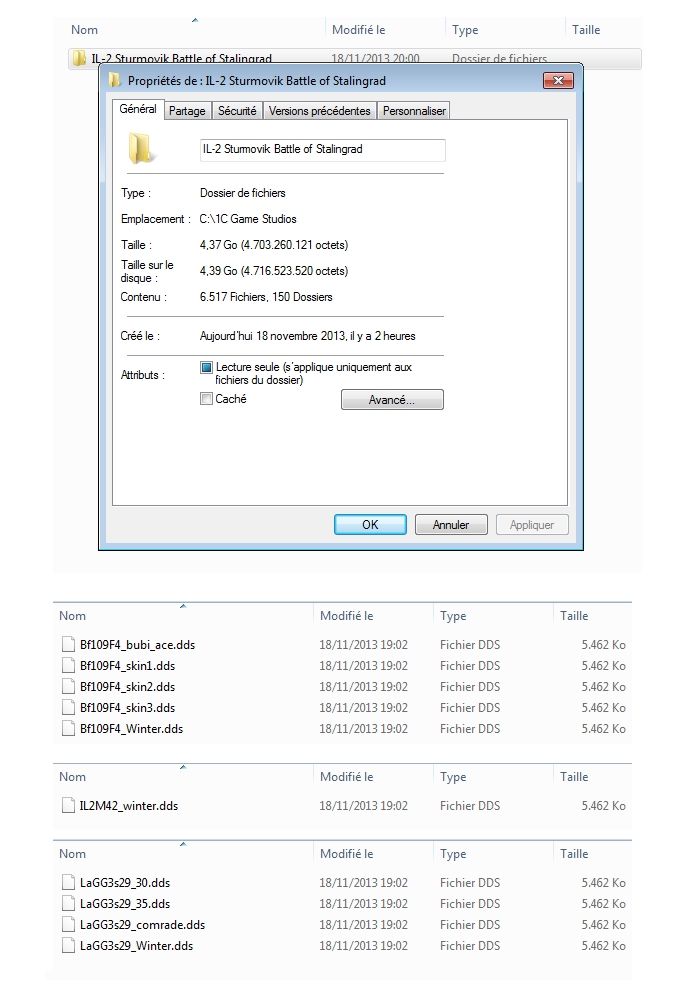Click the LaGG3s29_30.dds file icon
The image size is (686, 1000).
click(68, 883)
